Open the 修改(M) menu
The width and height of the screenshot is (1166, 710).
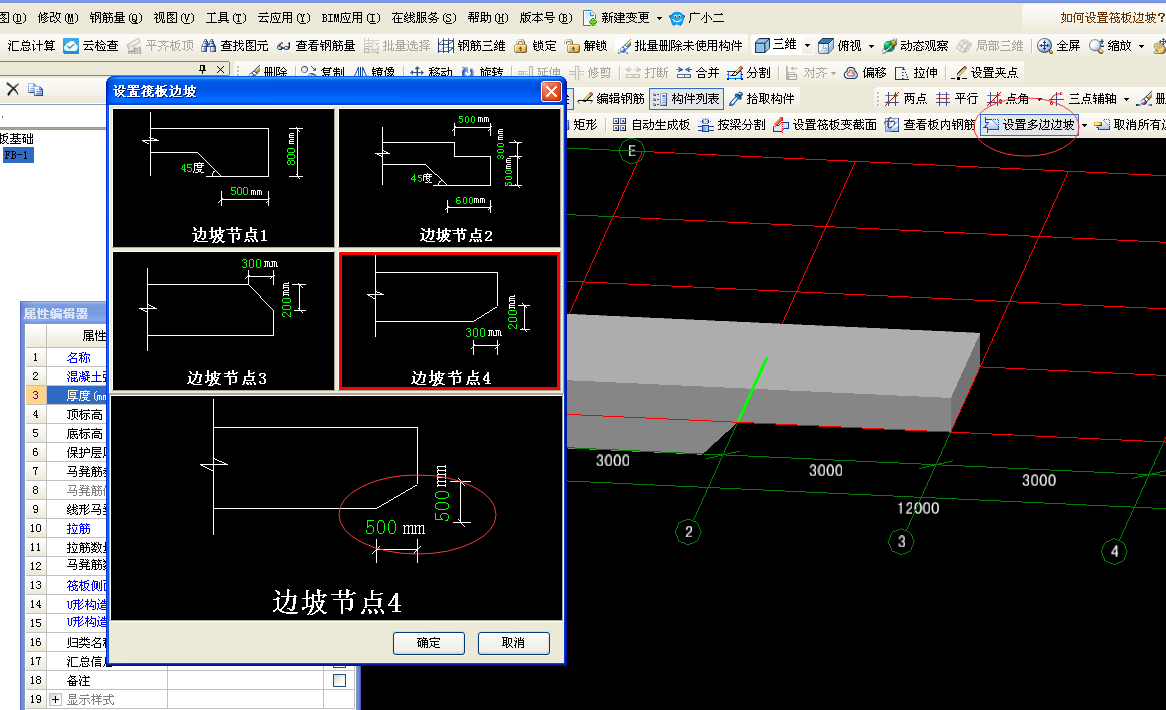click(x=58, y=18)
